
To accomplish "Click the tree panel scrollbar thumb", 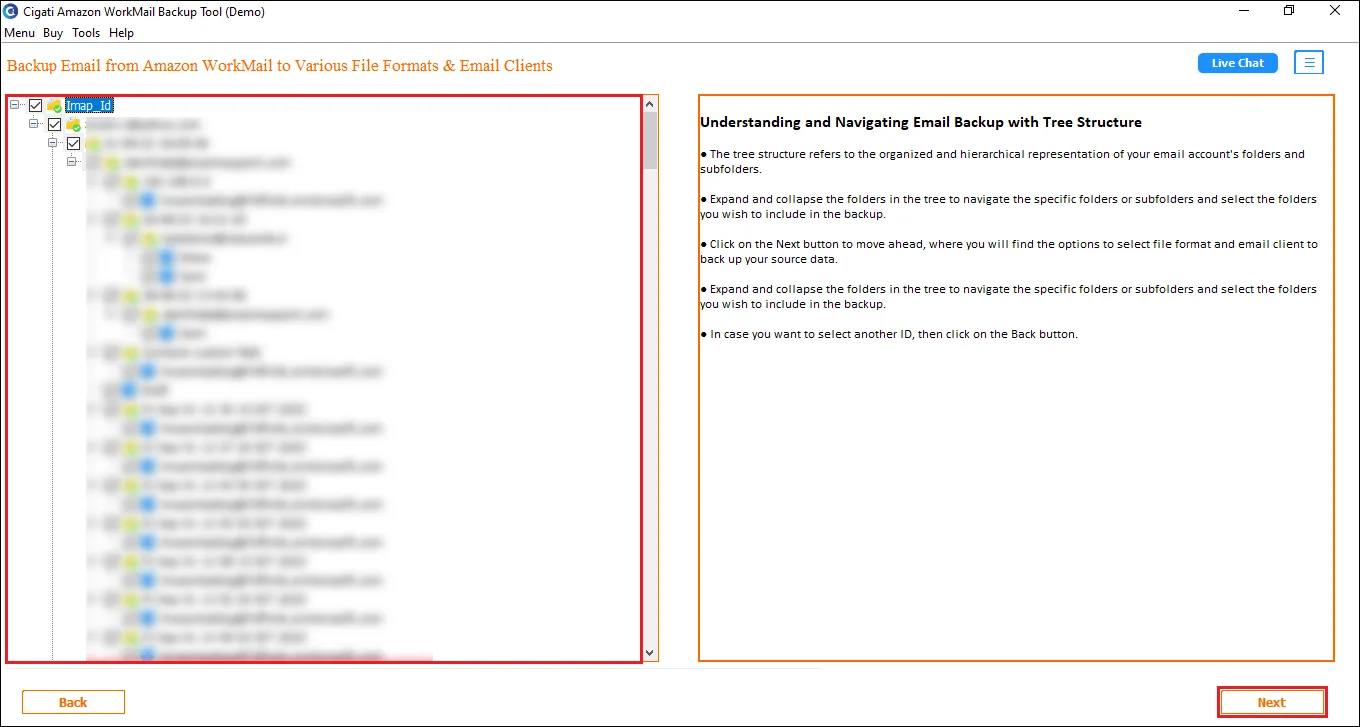I will click(x=651, y=140).
